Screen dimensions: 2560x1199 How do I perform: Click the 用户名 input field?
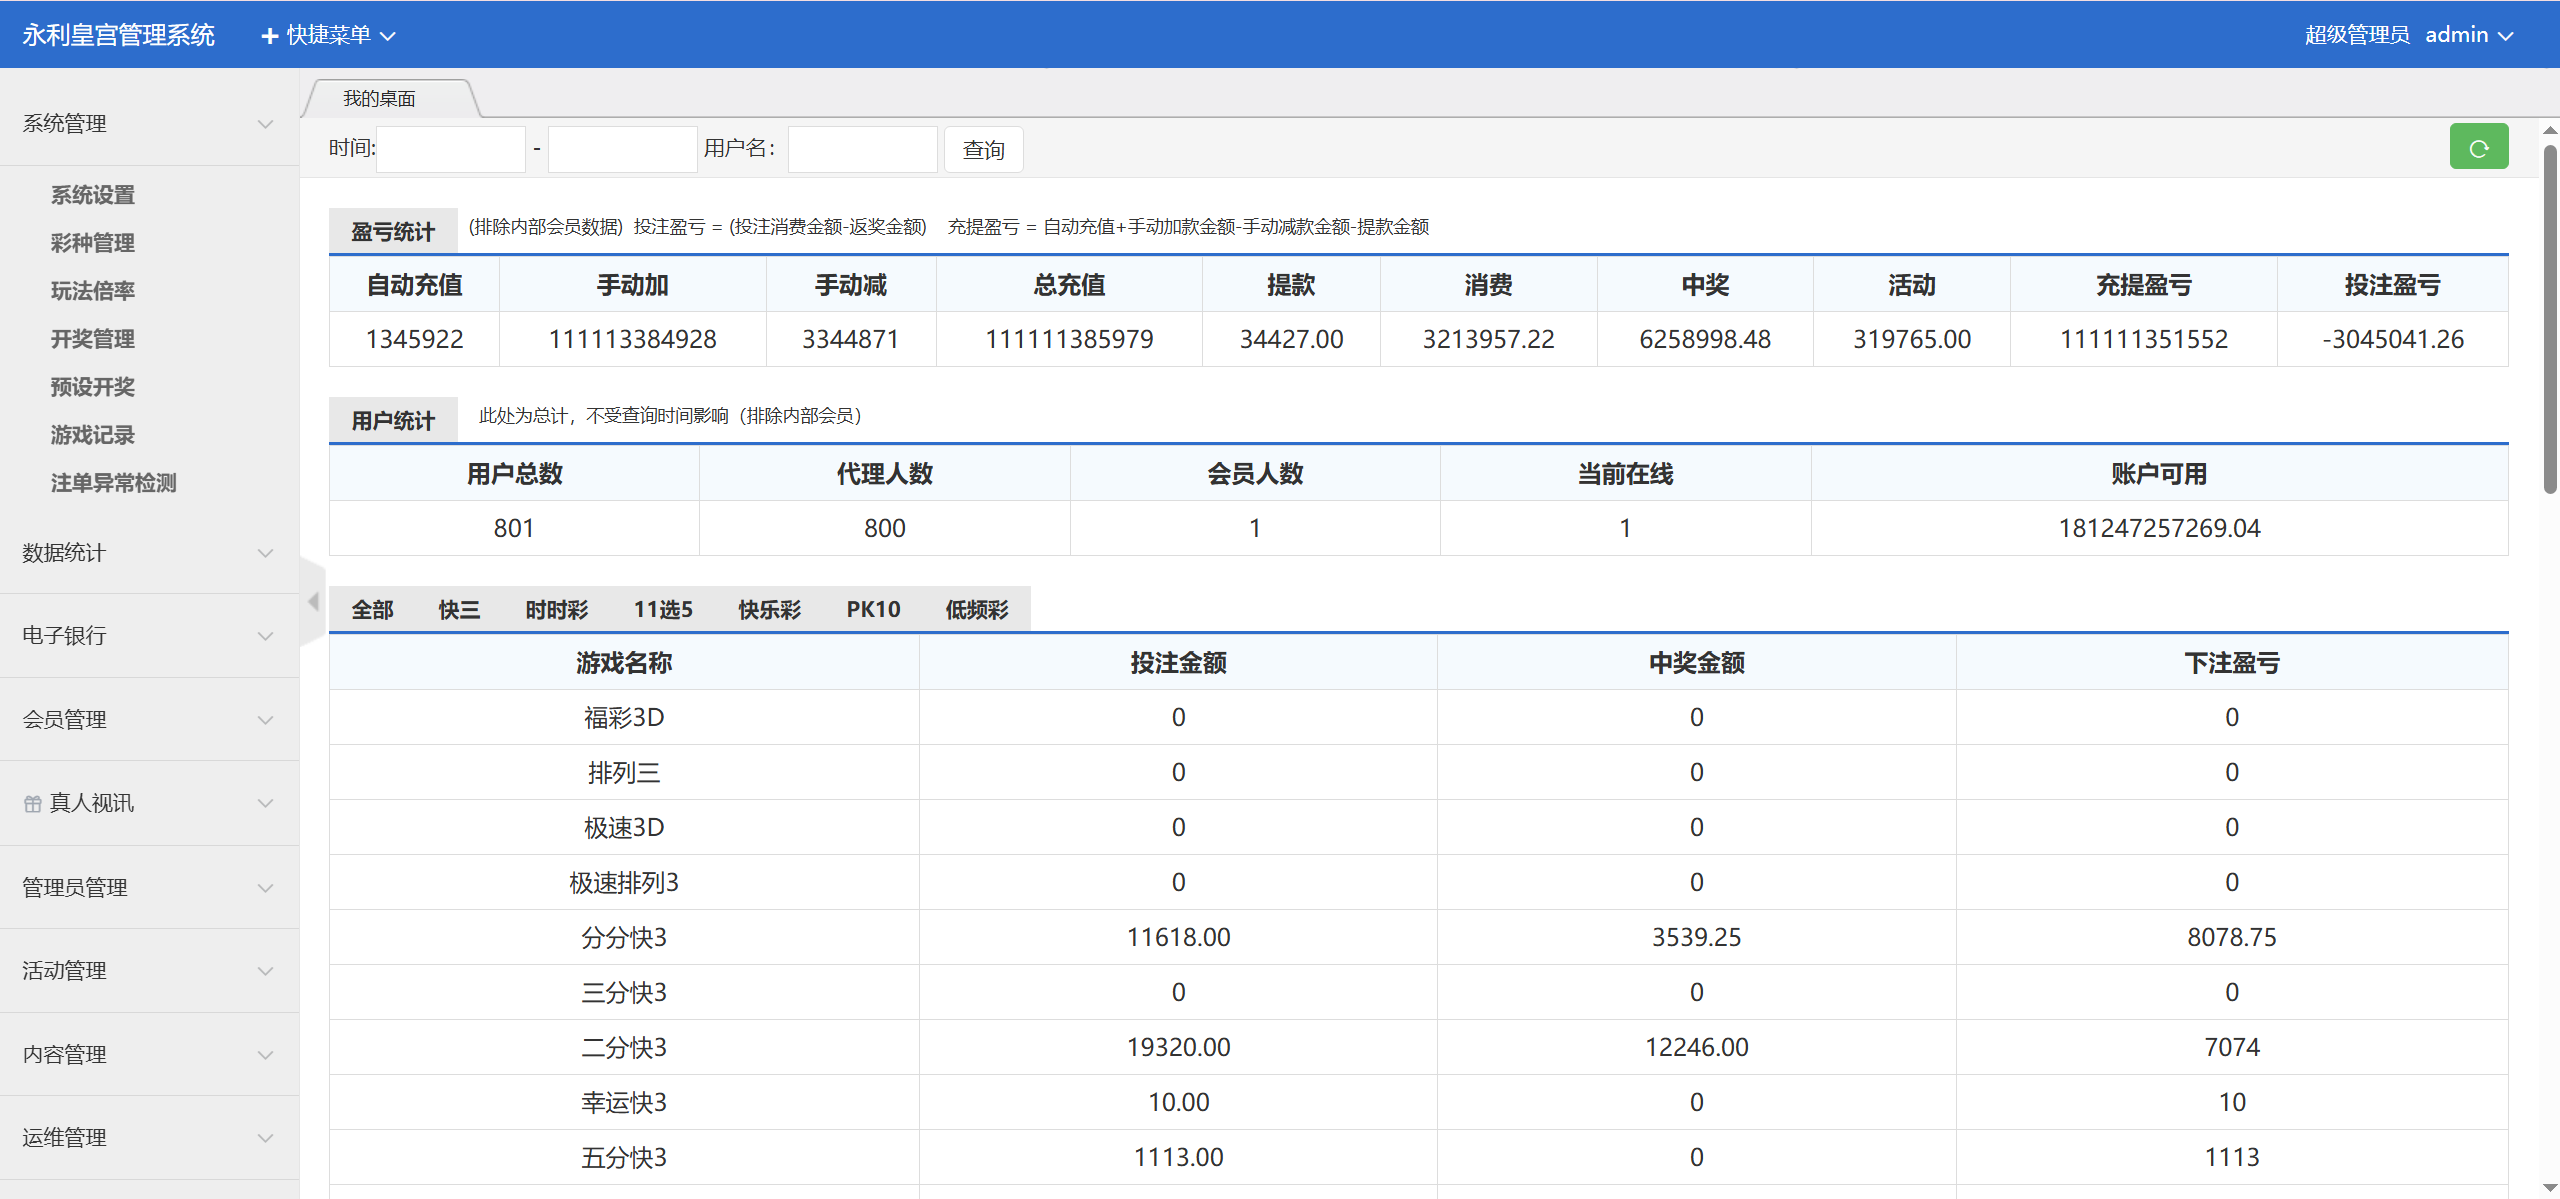(x=861, y=148)
